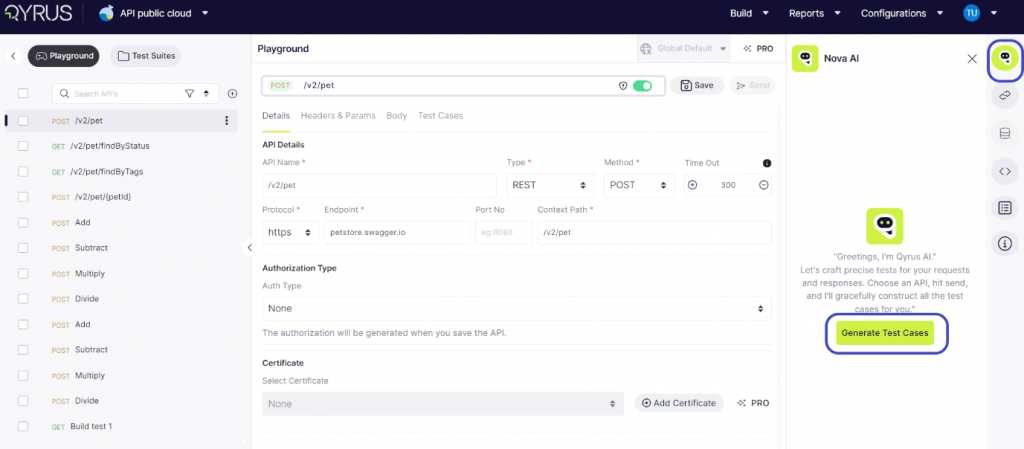
Task: Open the Auth Type dropdown
Action: pos(516,309)
